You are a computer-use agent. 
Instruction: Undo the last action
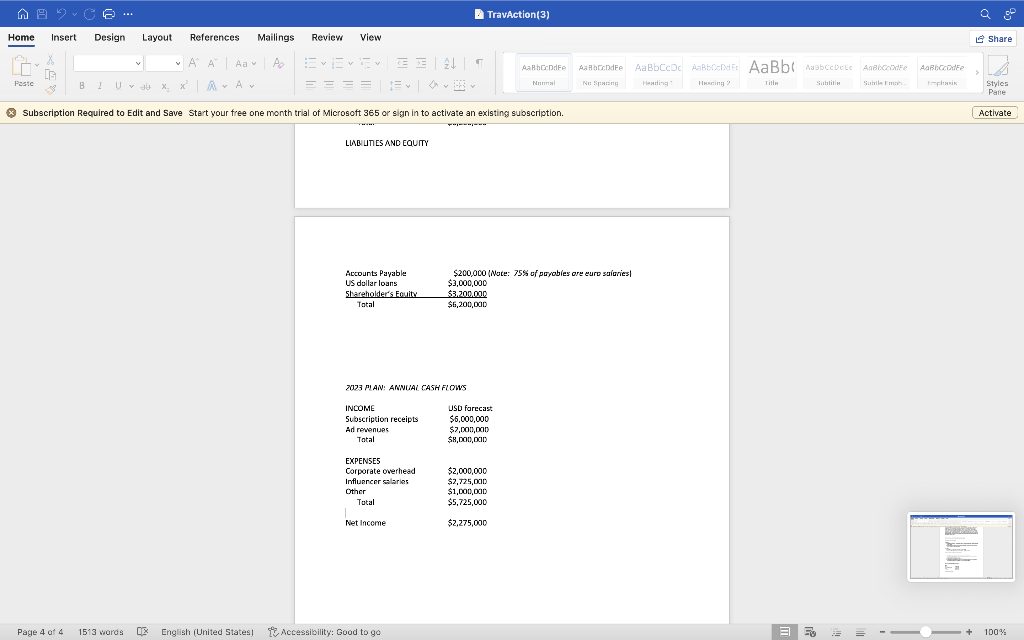point(61,14)
